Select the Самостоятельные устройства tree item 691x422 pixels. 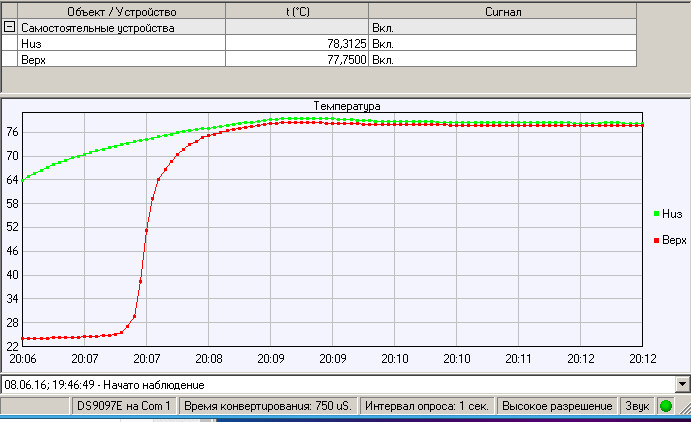coord(98,28)
